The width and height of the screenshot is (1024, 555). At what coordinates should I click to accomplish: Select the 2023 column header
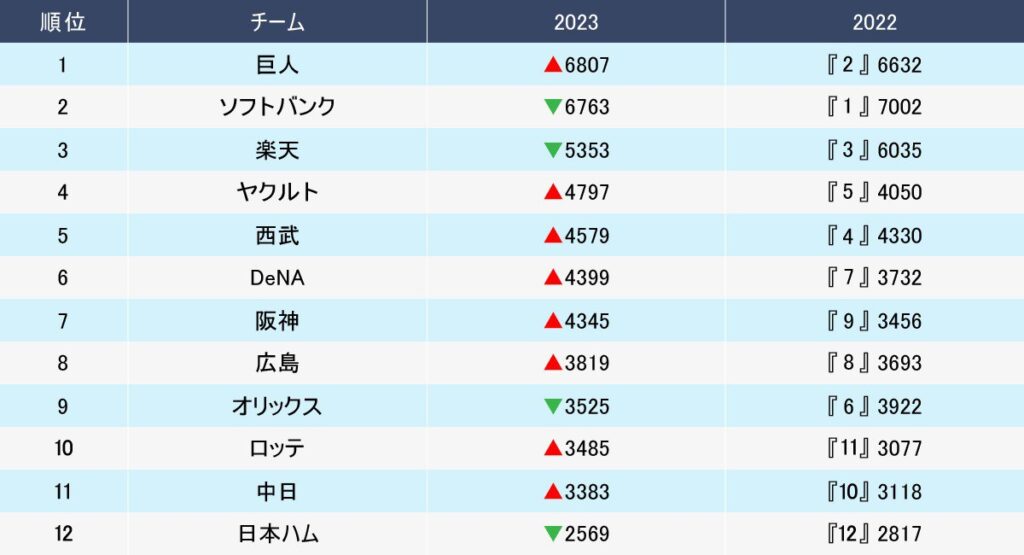point(576,22)
